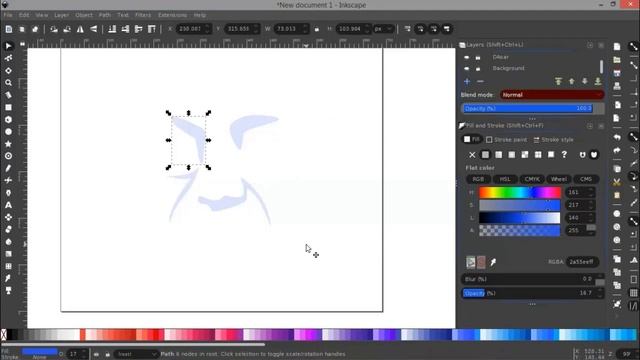This screenshot has height=360, width=640.
Task: Select CMYK color mode button
Action: pos(532,179)
